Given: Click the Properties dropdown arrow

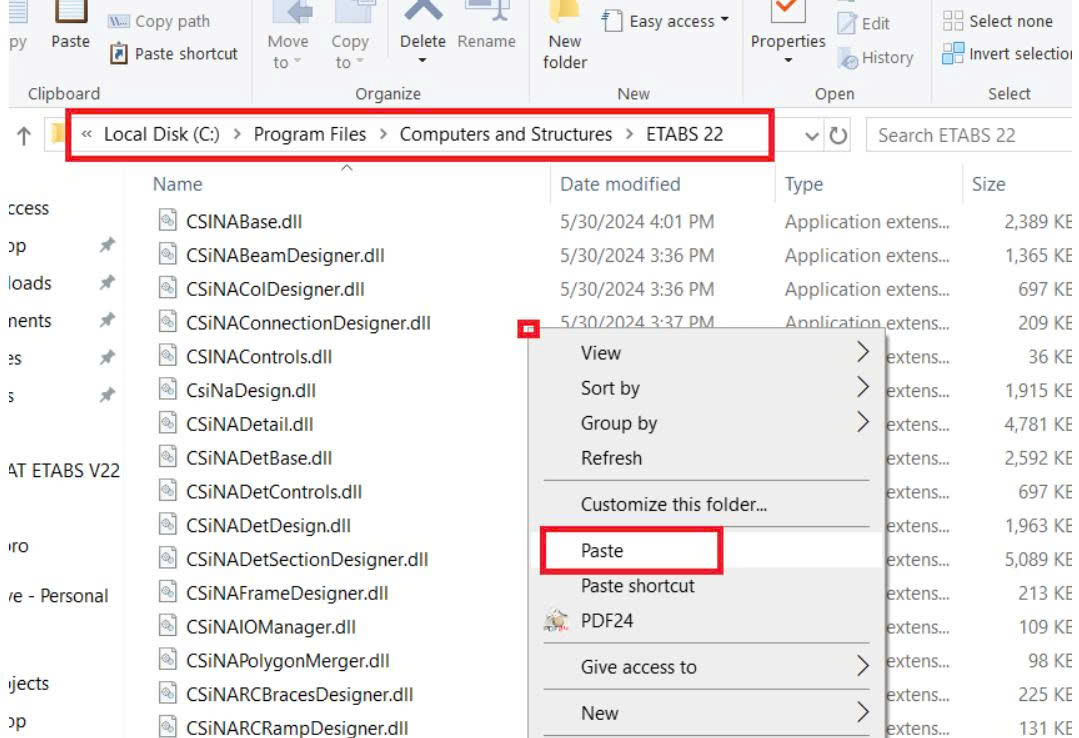Looking at the screenshot, I should pyautogui.click(x=788, y=61).
